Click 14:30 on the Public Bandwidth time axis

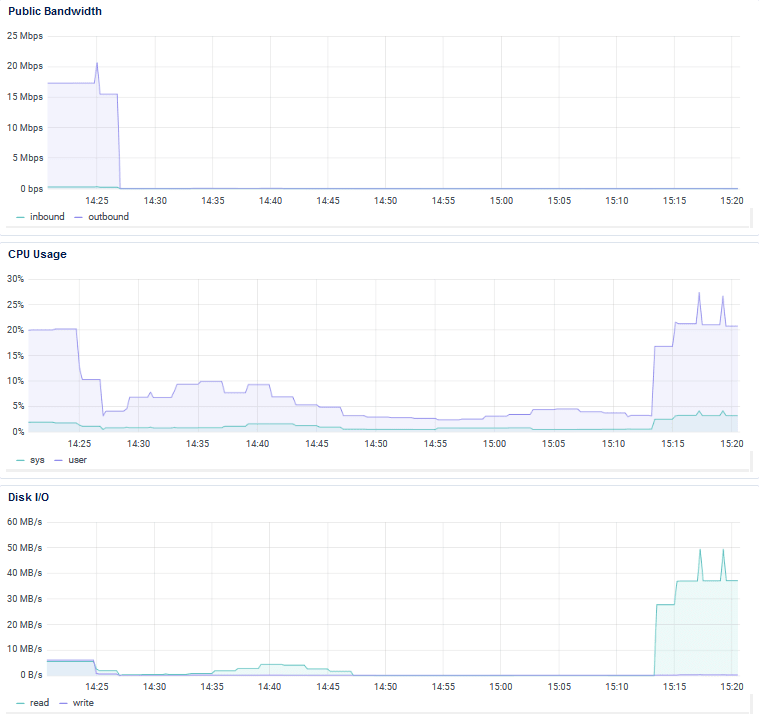pos(155,201)
